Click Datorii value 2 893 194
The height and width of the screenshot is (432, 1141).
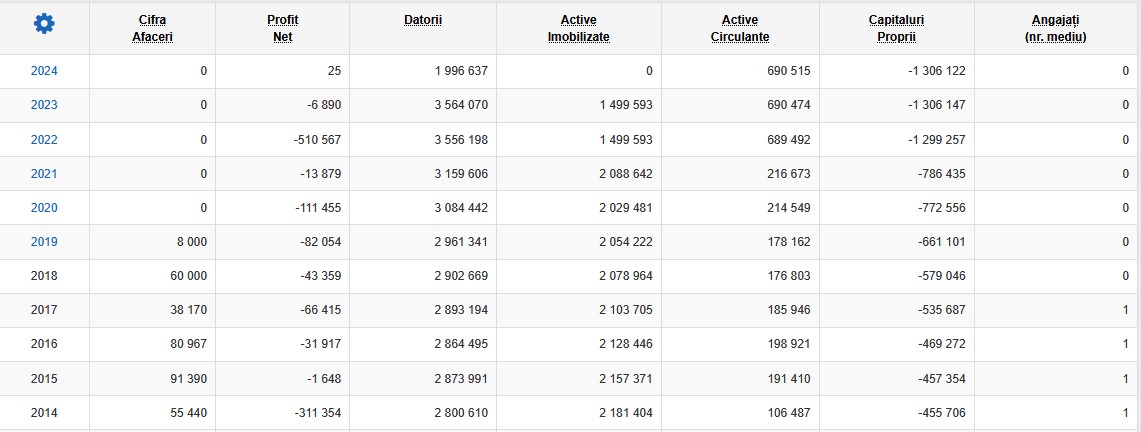click(461, 310)
